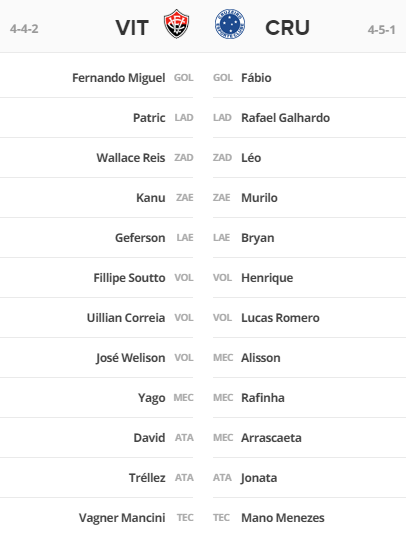Click the Cruzeiro club crest icon
The width and height of the screenshot is (406, 536).
pyautogui.click(x=230, y=24)
